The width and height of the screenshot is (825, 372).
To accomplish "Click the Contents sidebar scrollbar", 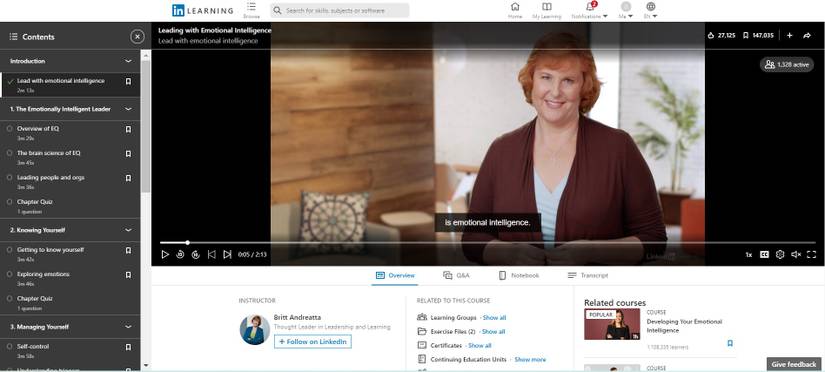I will coord(146,126).
